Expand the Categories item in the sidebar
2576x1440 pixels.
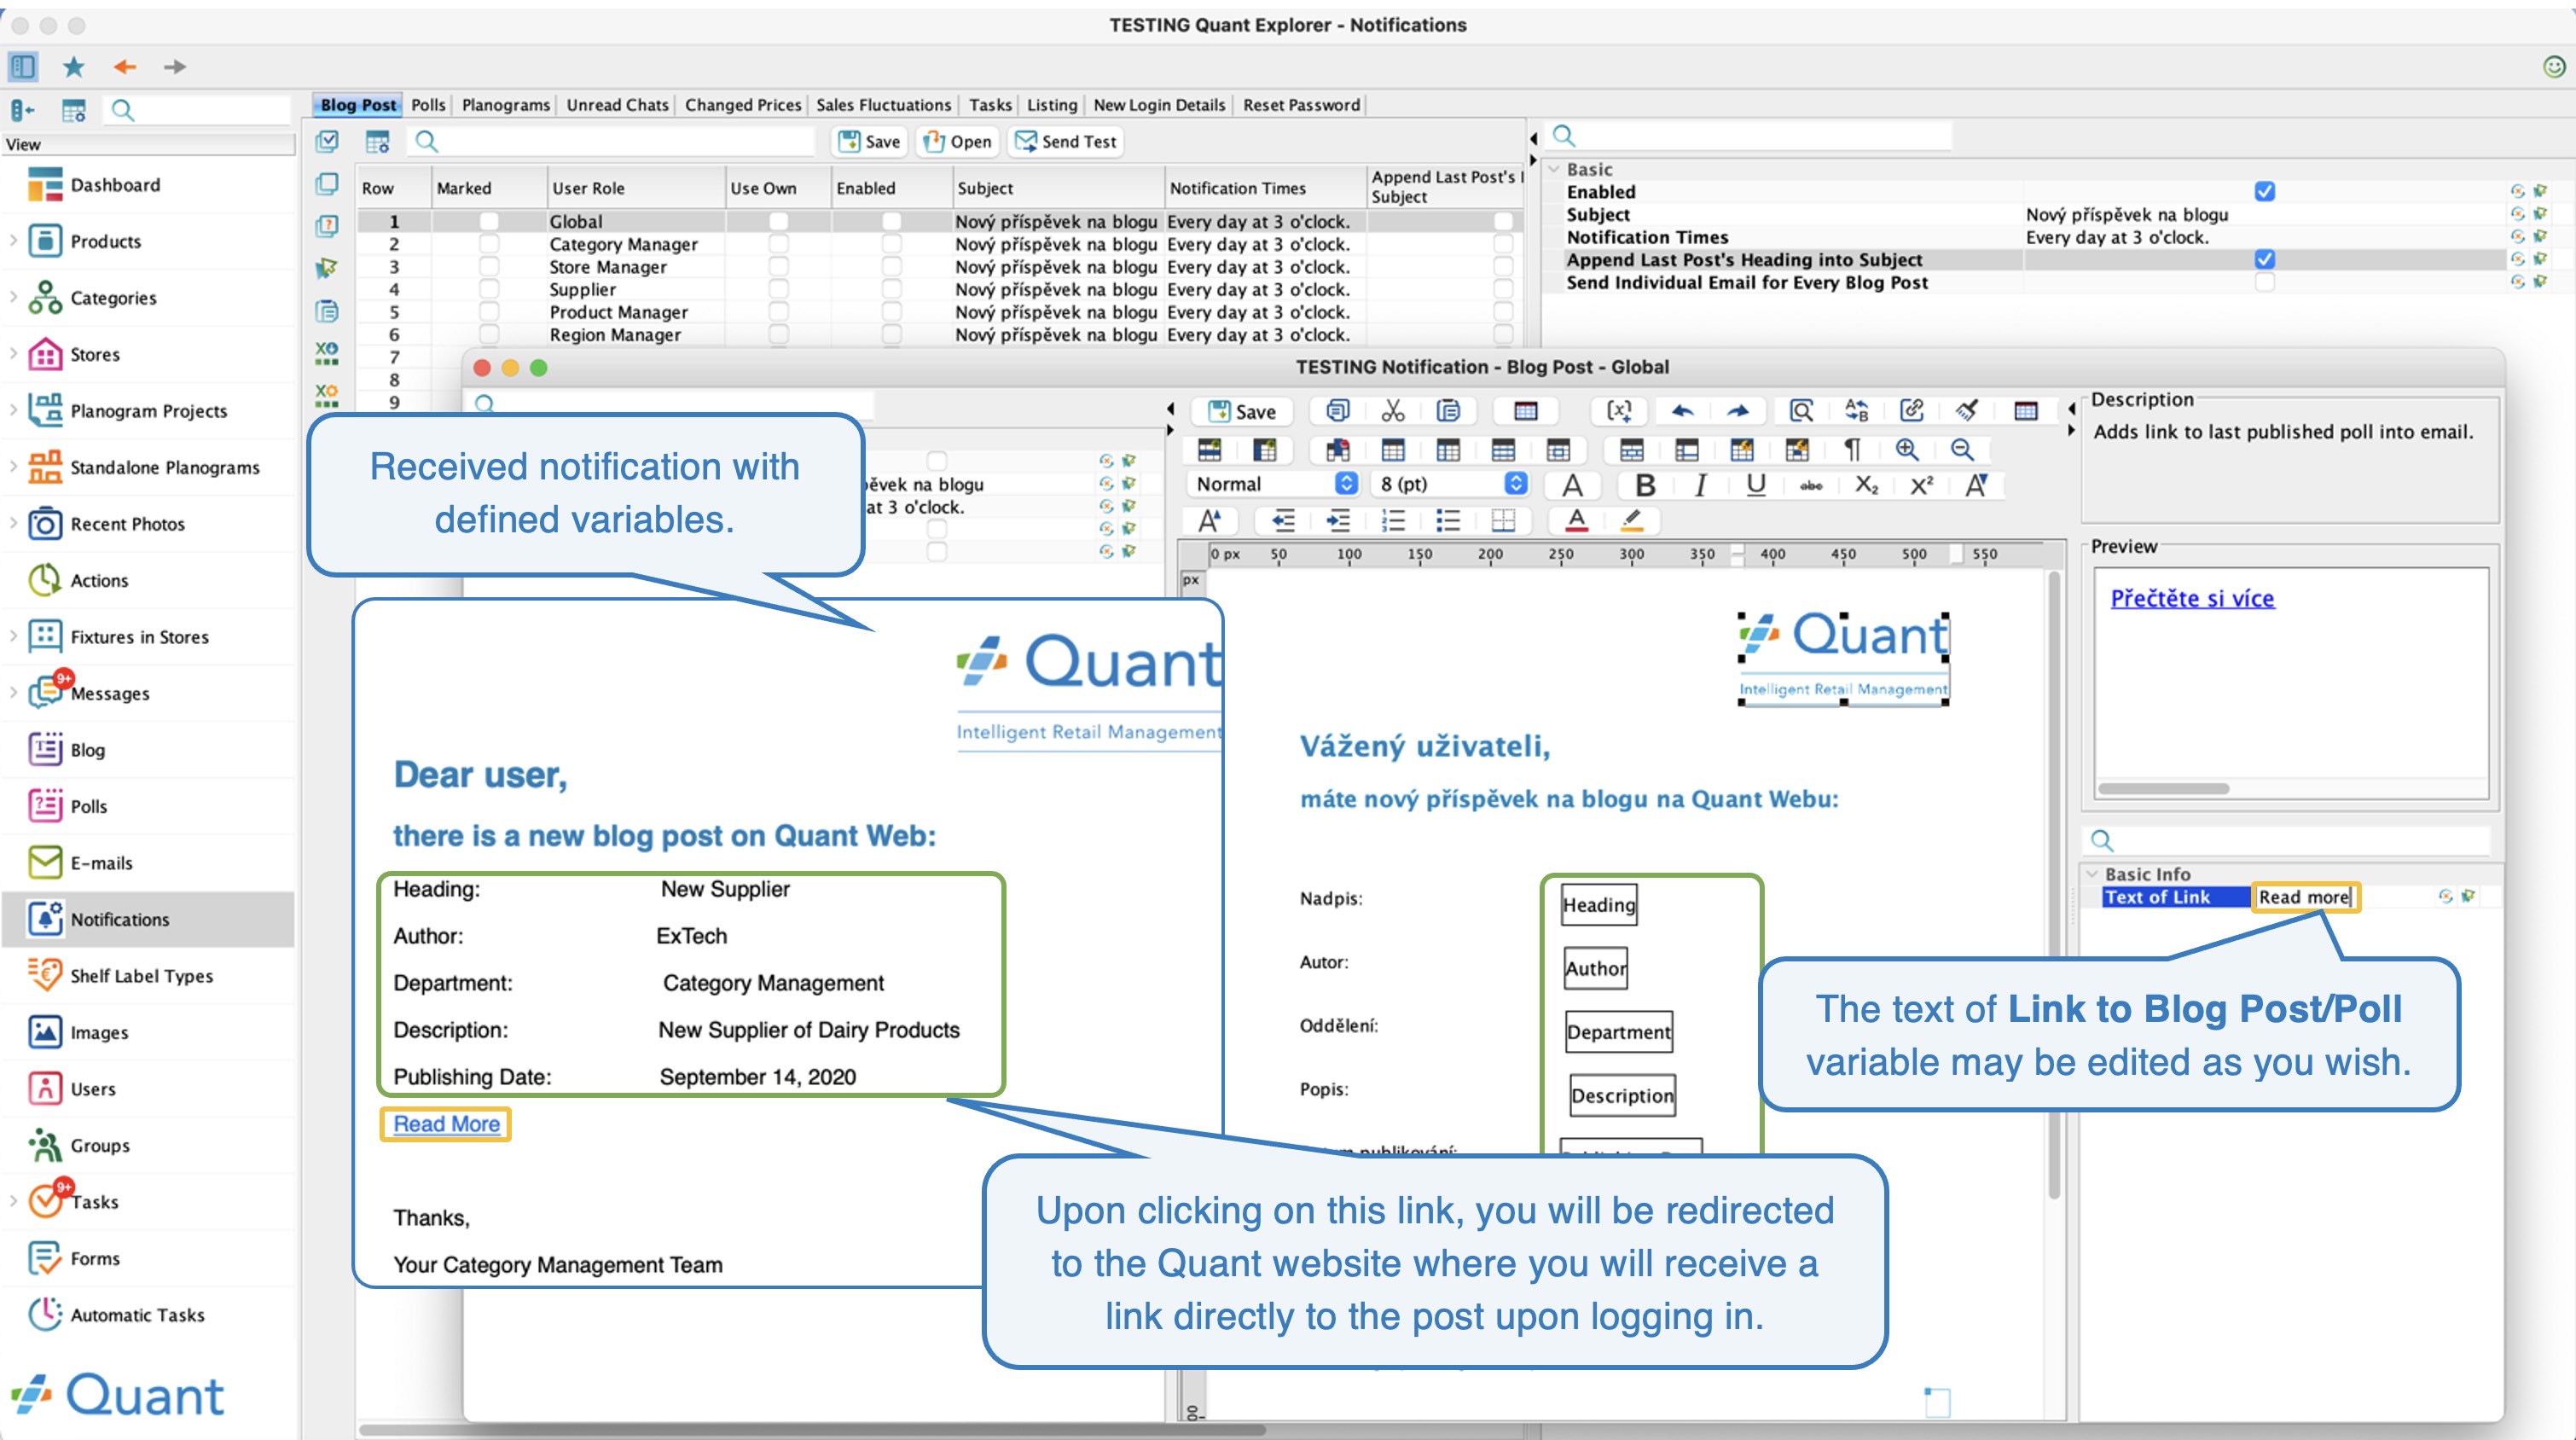click(x=13, y=297)
